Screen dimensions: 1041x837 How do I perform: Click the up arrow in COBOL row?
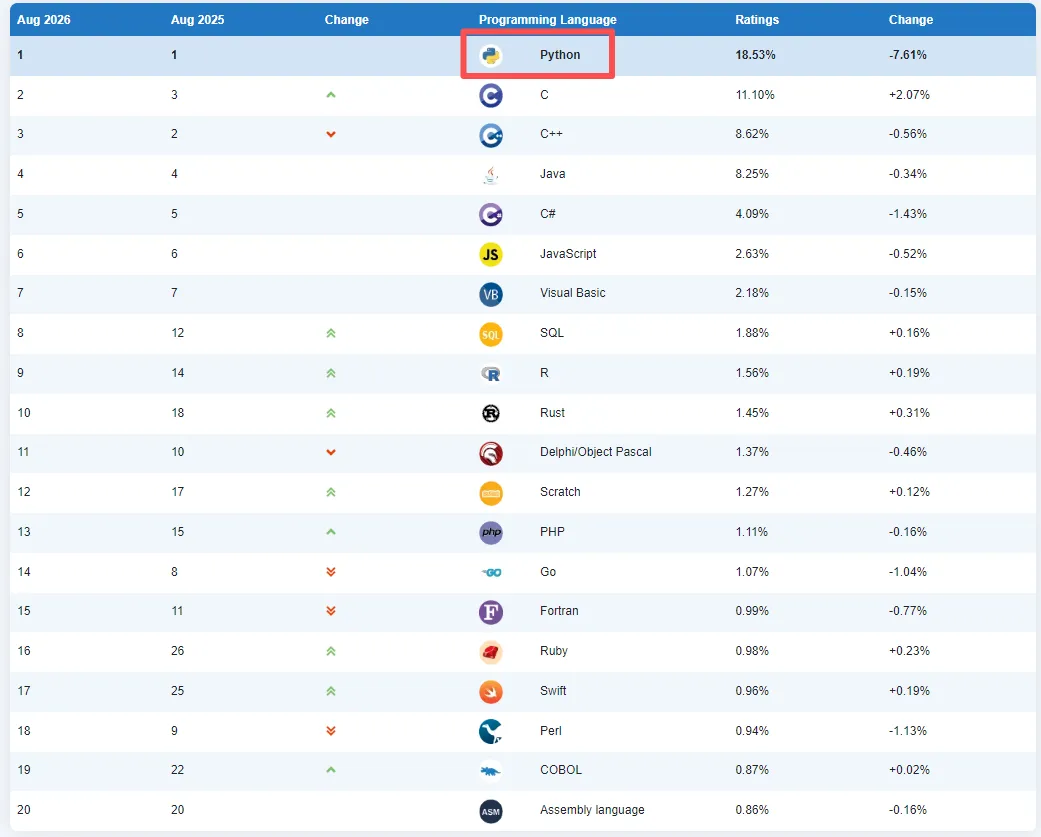click(331, 770)
